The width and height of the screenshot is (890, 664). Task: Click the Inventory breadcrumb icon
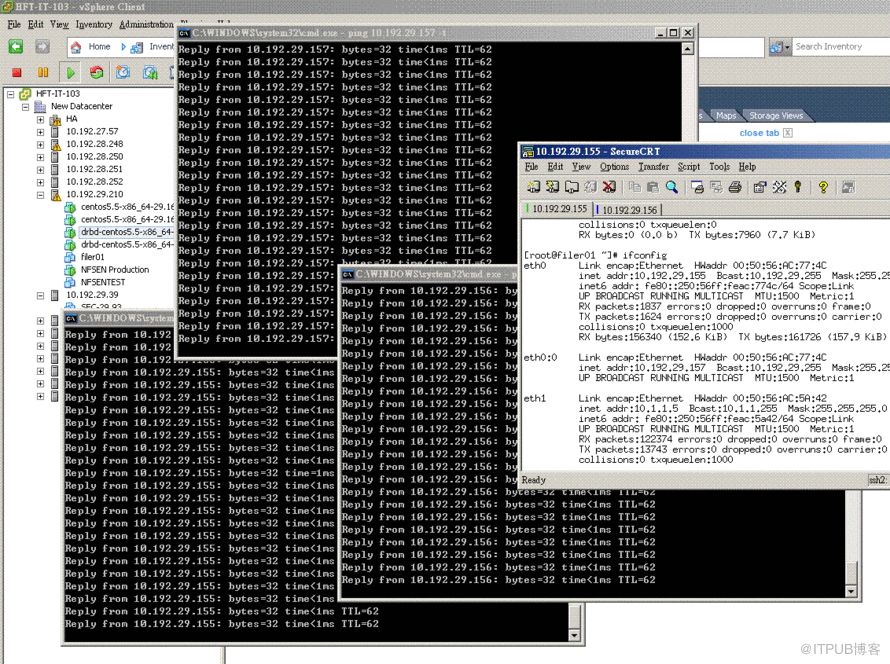(x=136, y=48)
